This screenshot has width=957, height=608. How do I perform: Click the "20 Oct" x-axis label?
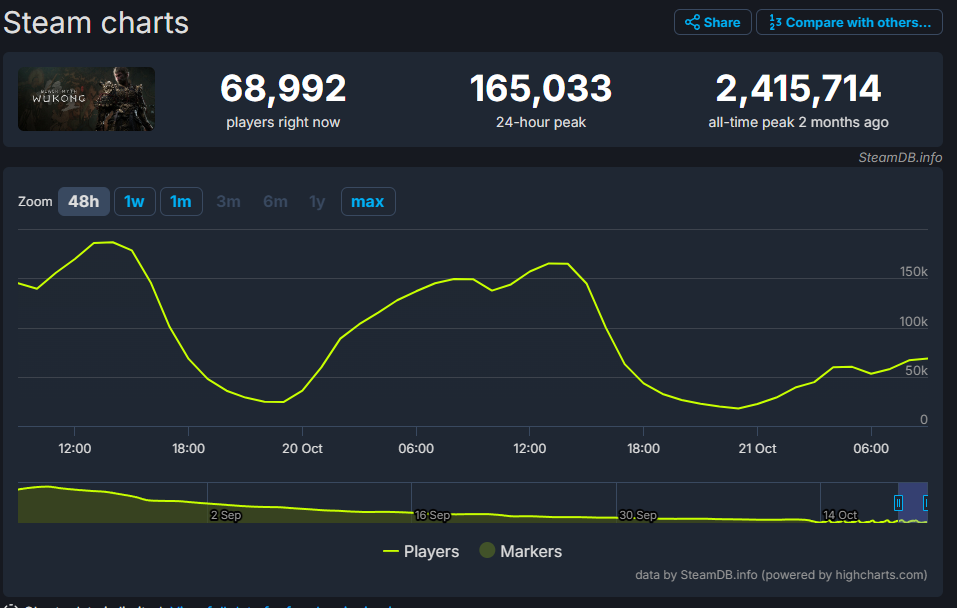coord(302,449)
